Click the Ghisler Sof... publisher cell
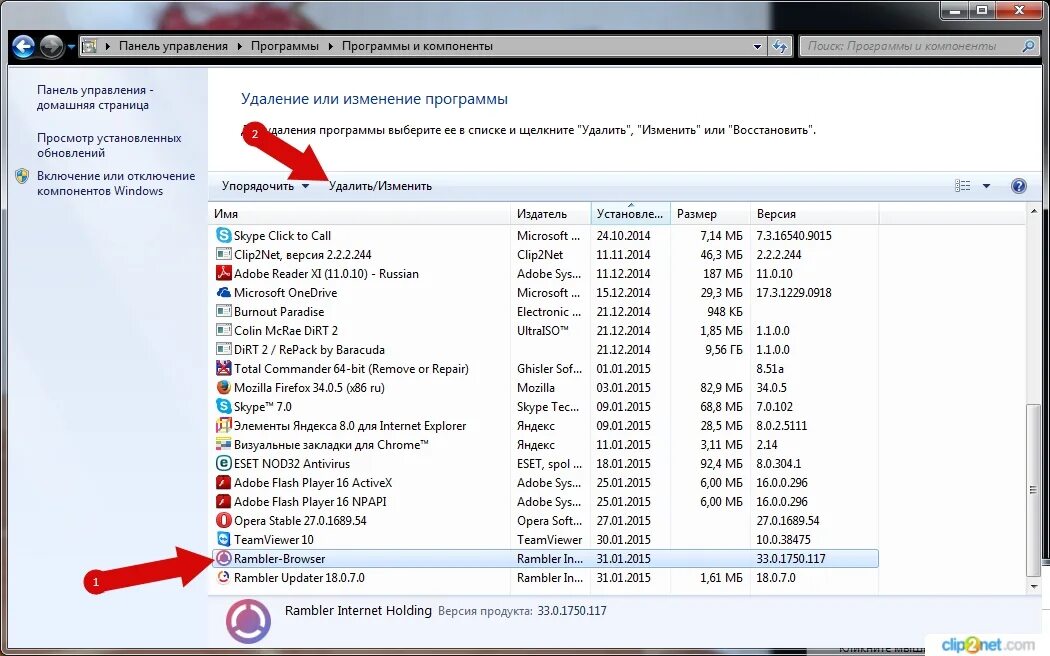Image resolution: width=1050 pixels, height=656 pixels. coord(549,369)
